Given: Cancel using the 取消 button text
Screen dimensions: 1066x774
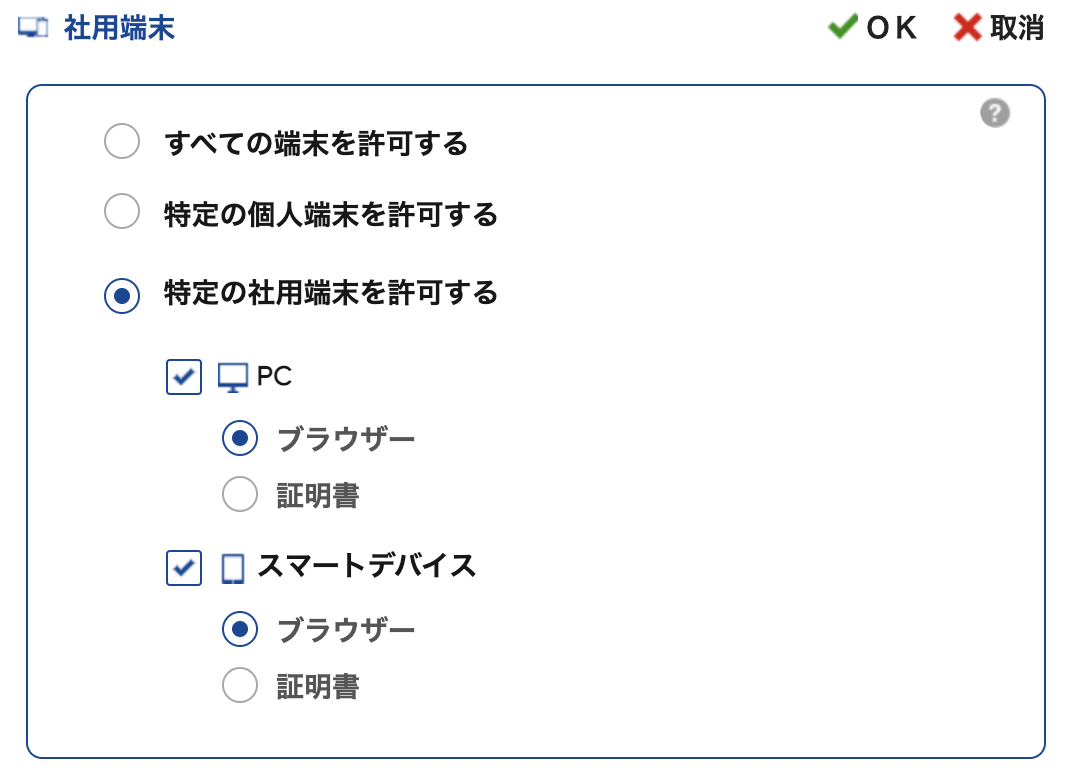Looking at the screenshot, I should [1016, 28].
